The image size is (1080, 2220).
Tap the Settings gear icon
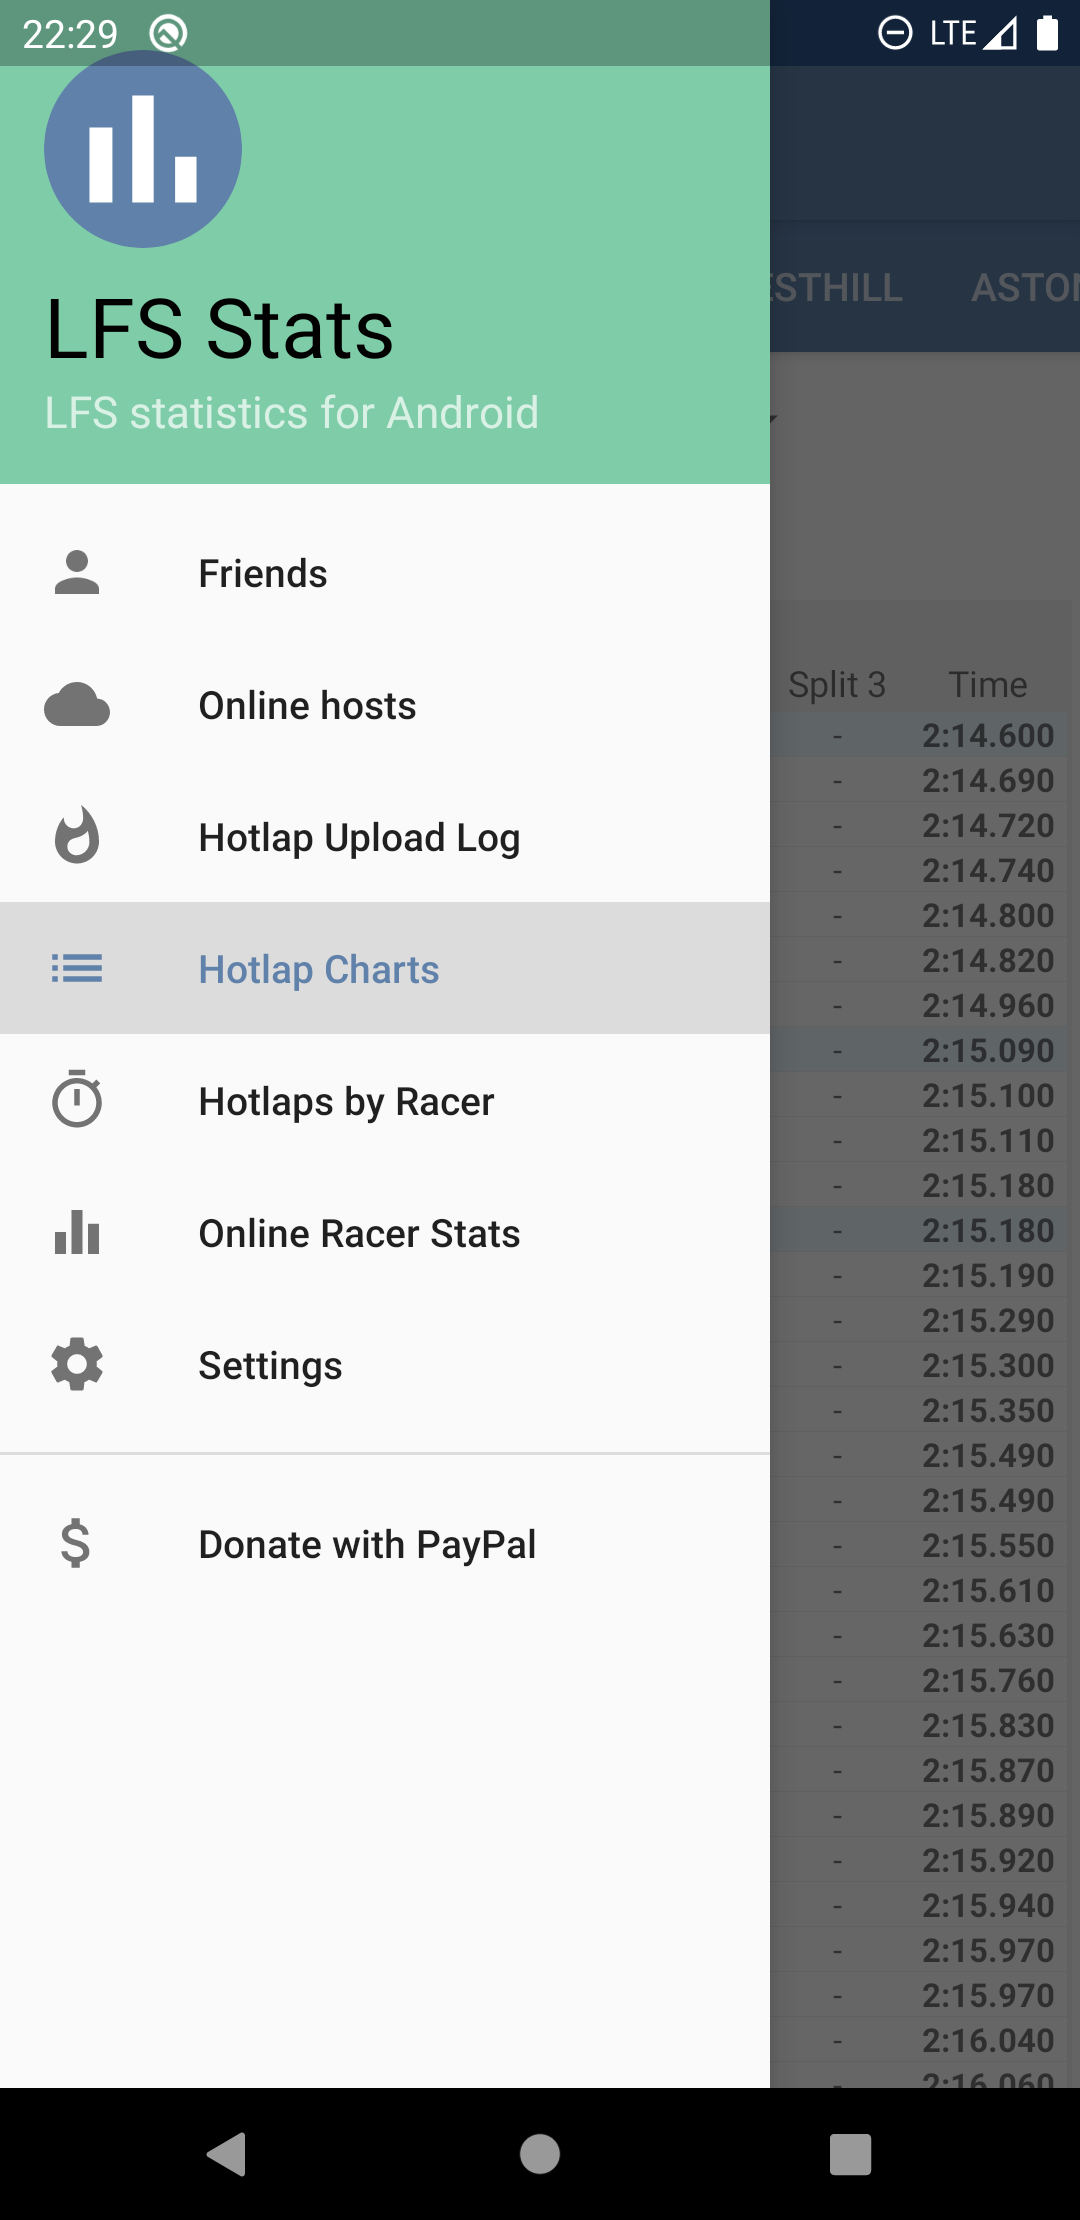[x=77, y=1365]
